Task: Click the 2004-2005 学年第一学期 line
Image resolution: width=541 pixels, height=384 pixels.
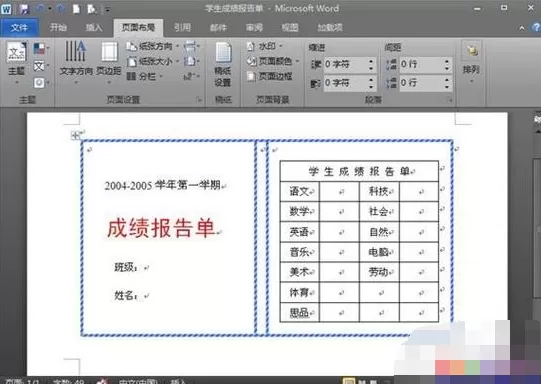Action: (163, 185)
